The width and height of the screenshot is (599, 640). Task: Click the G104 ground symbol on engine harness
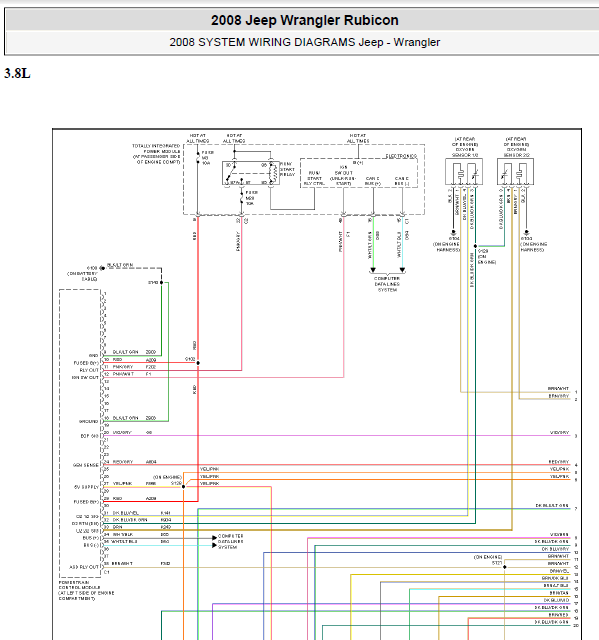(453, 232)
